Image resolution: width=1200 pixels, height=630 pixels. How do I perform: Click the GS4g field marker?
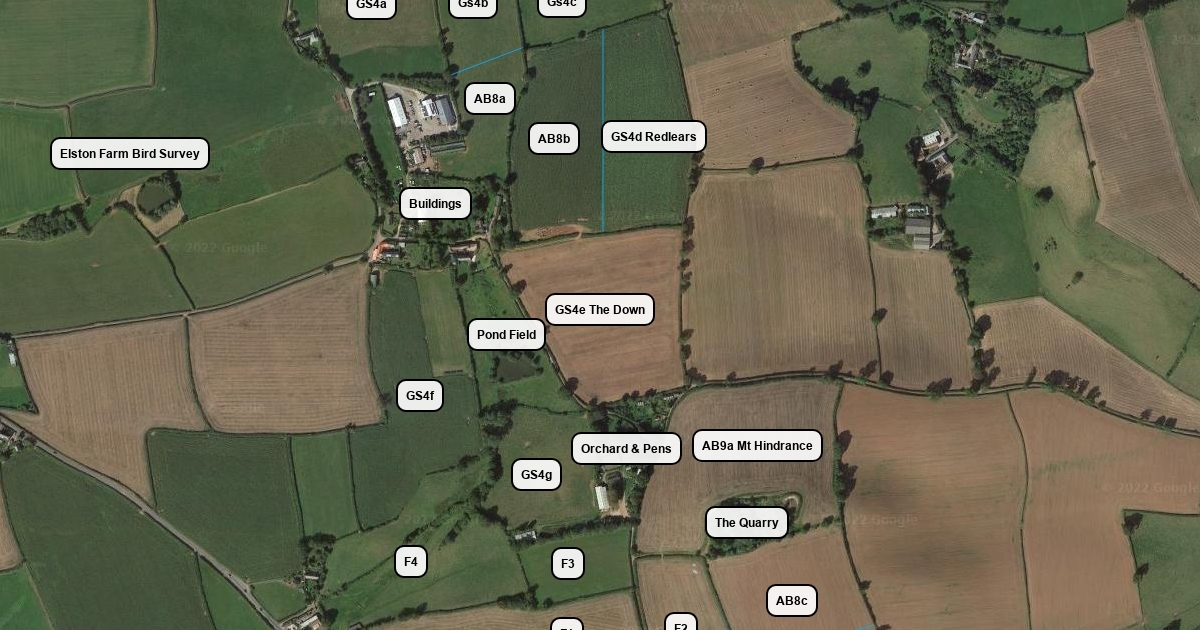(537, 475)
